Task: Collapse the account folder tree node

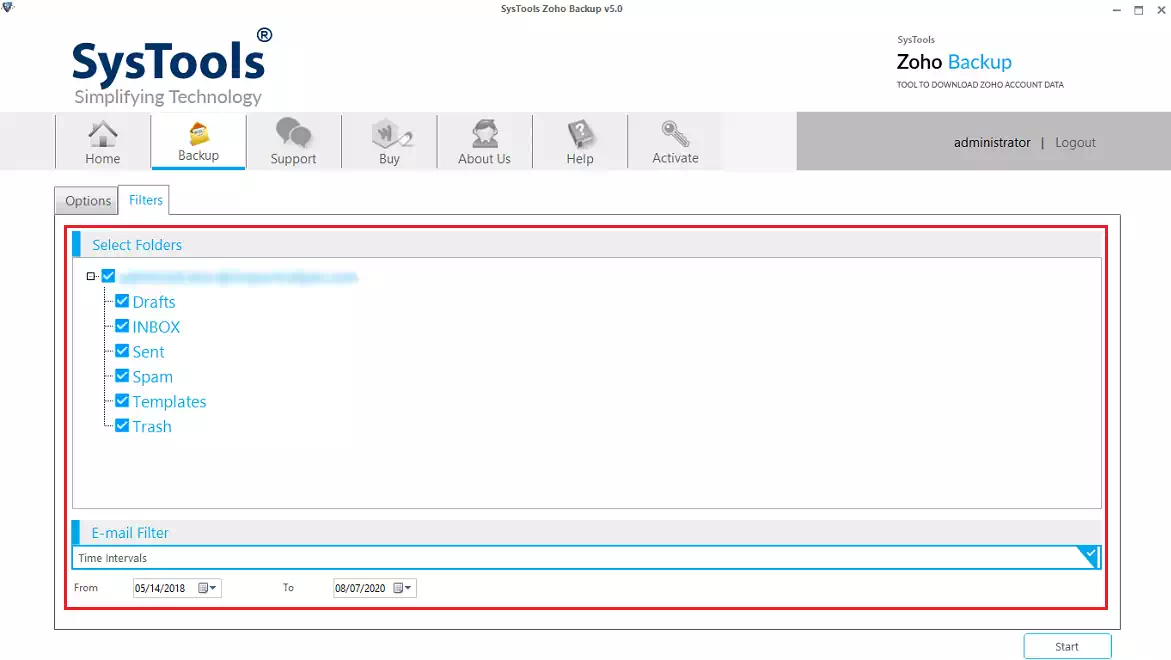Action: (x=91, y=276)
